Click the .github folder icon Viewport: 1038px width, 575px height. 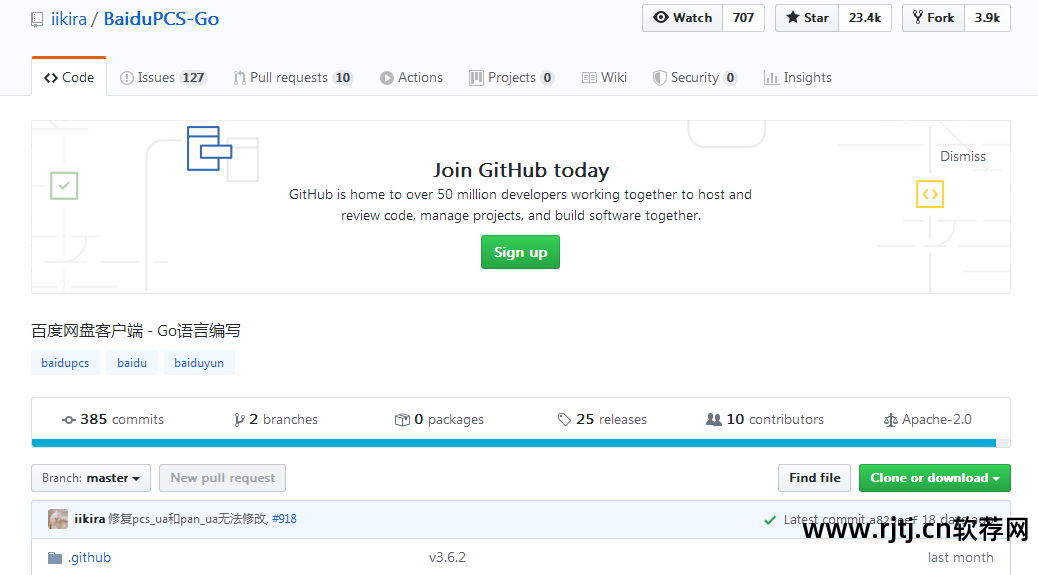[x=55, y=558]
